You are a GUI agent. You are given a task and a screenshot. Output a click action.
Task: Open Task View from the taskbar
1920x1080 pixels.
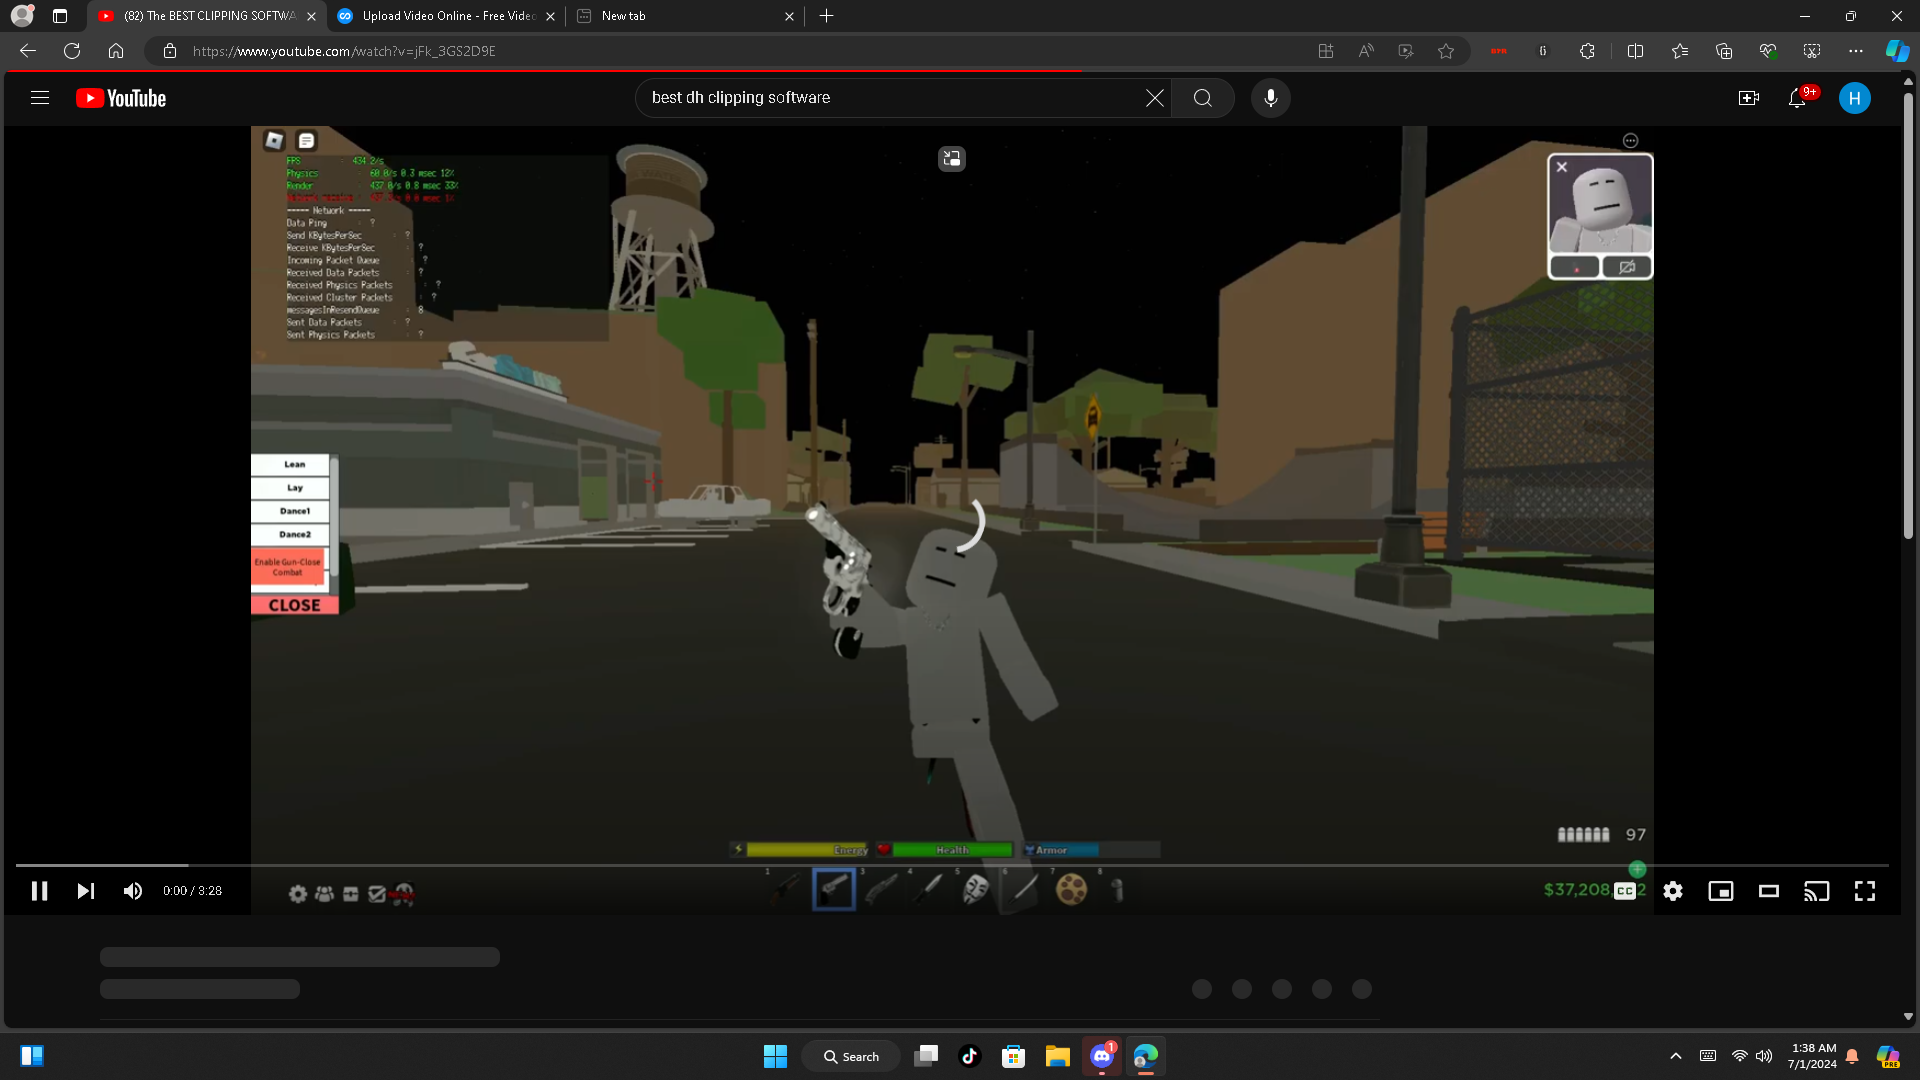[926, 1056]
